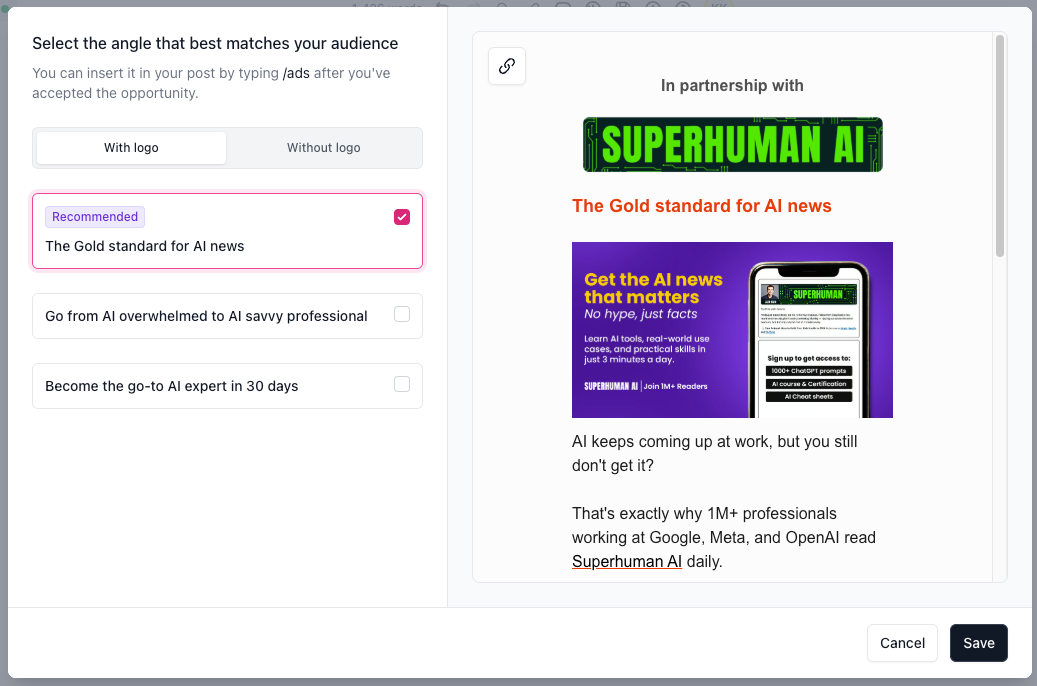Open the underlined Superhuman AI link

coord(626,562)
